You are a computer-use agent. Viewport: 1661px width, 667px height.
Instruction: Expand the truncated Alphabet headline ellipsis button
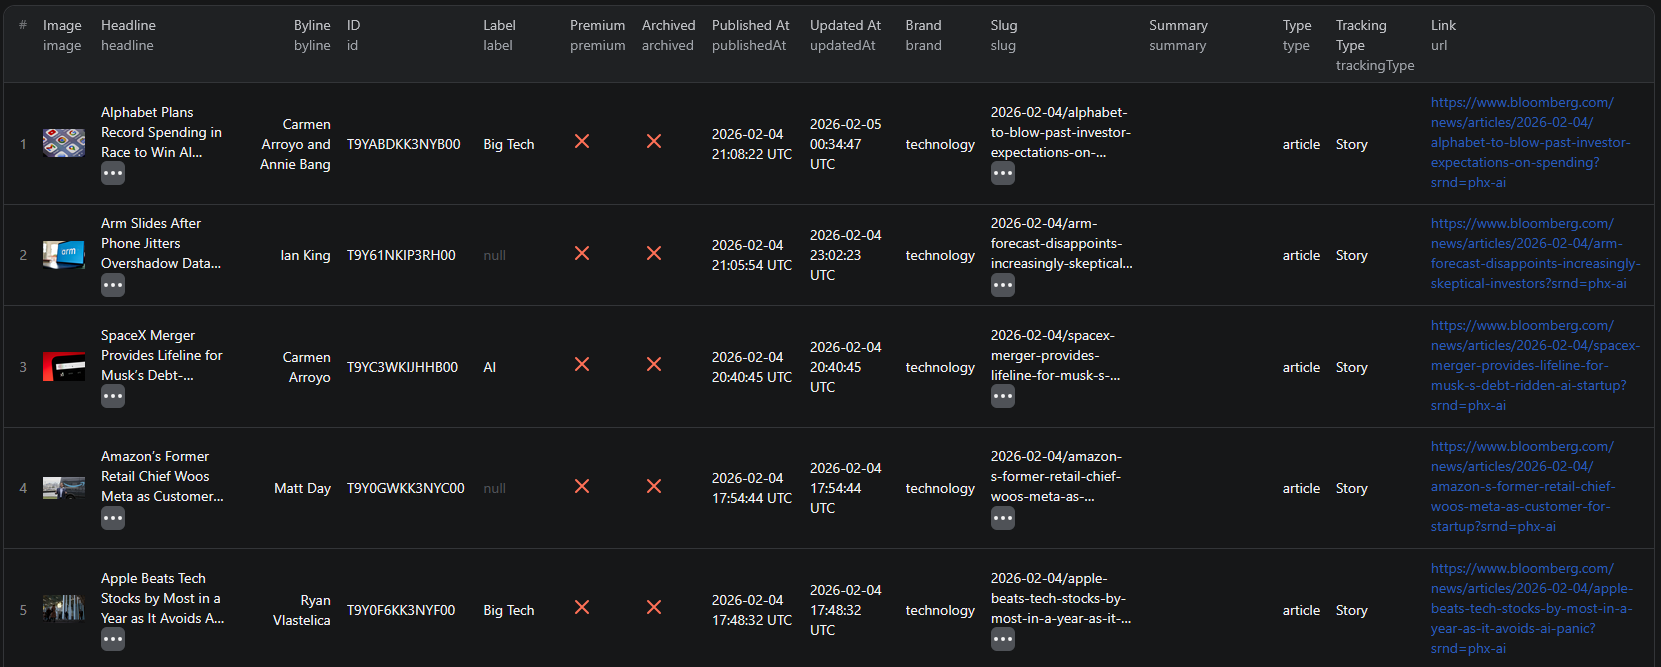click(113, 174)
